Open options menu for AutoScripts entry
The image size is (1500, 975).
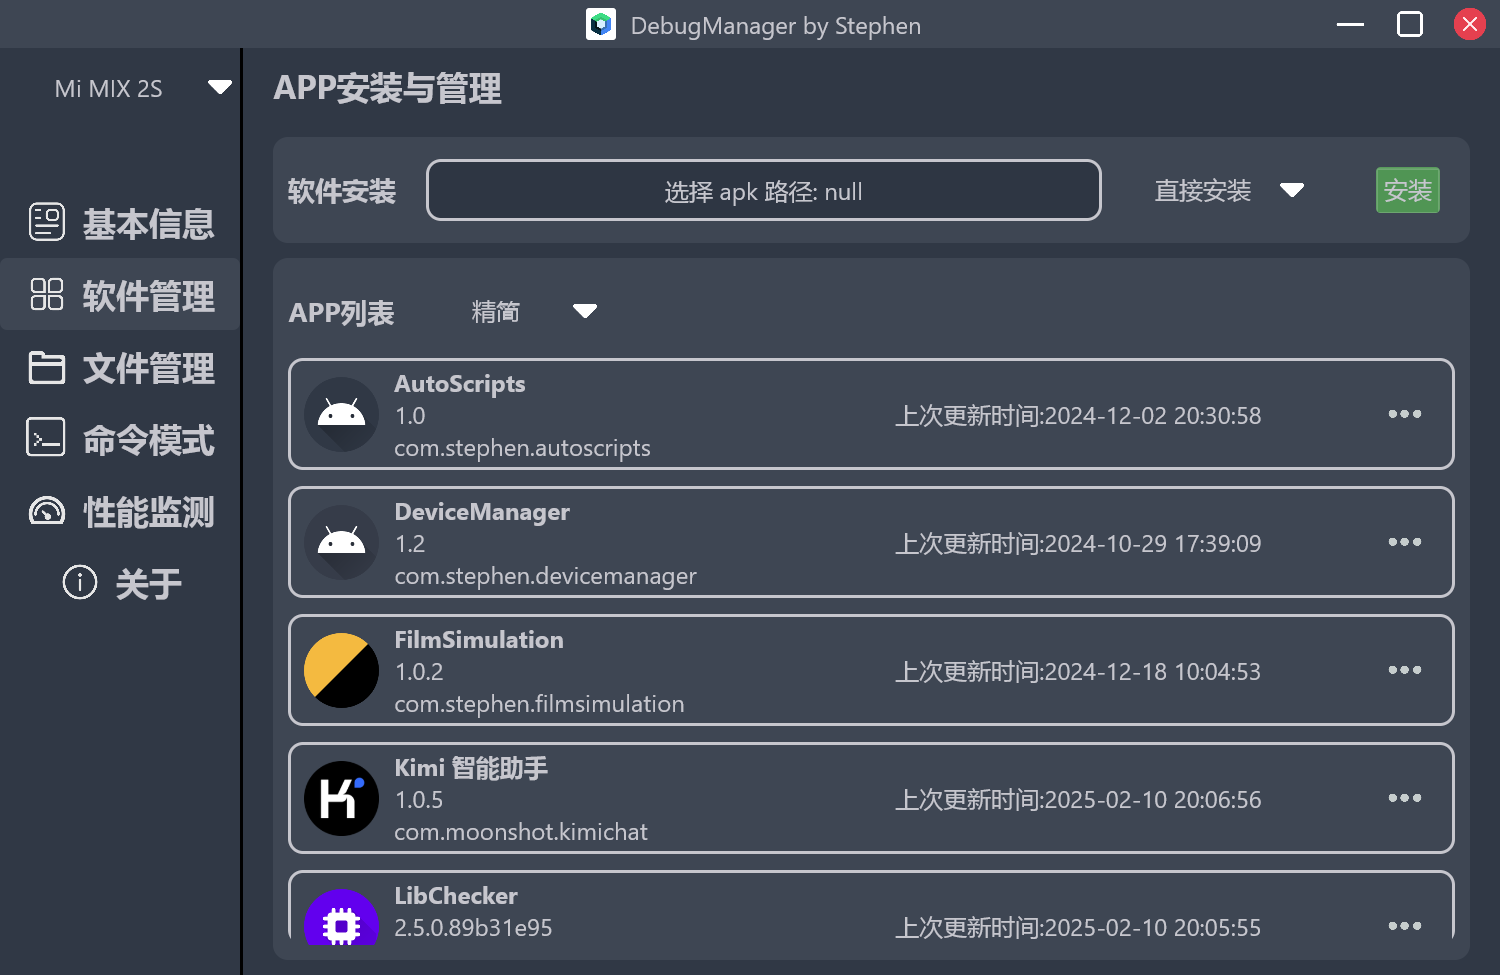1404,414
